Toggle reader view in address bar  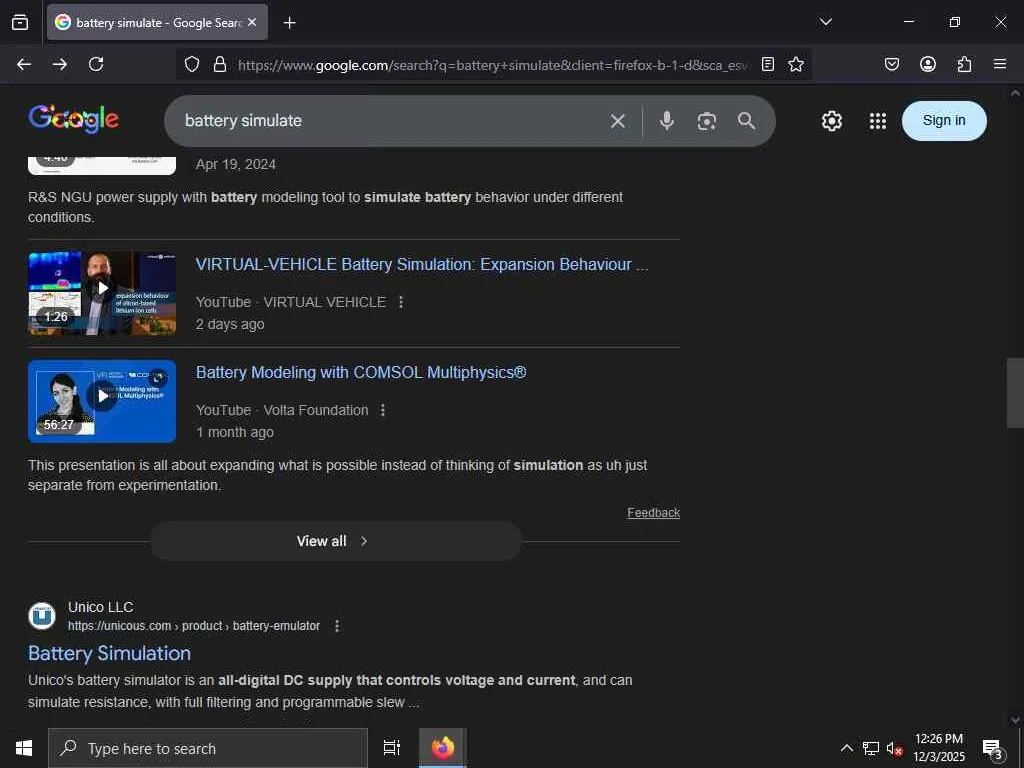(x=768, y=64)
